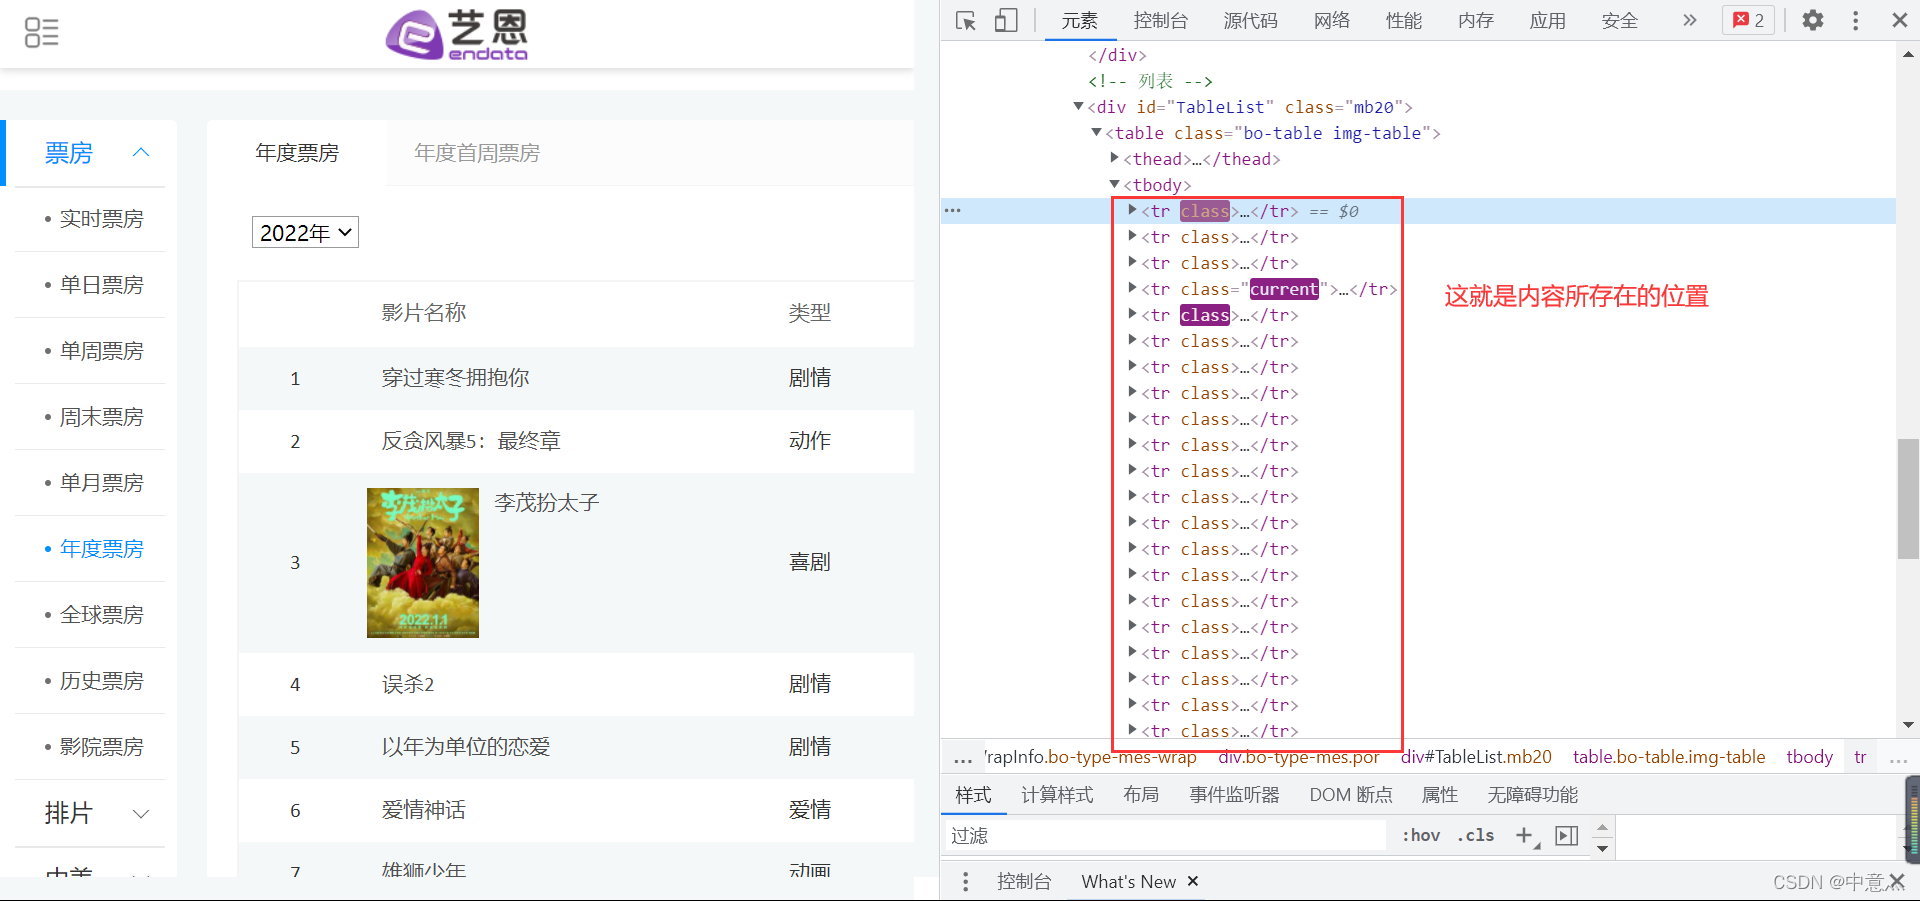Go to 单月票房 in sidebar
Screen dimensions: 1920x901
coord(101,483)
